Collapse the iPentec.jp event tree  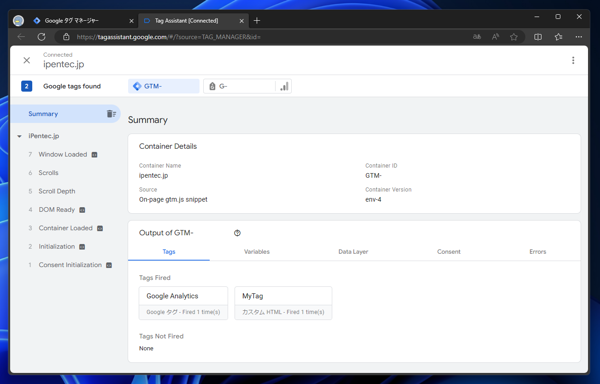point(20,136)
